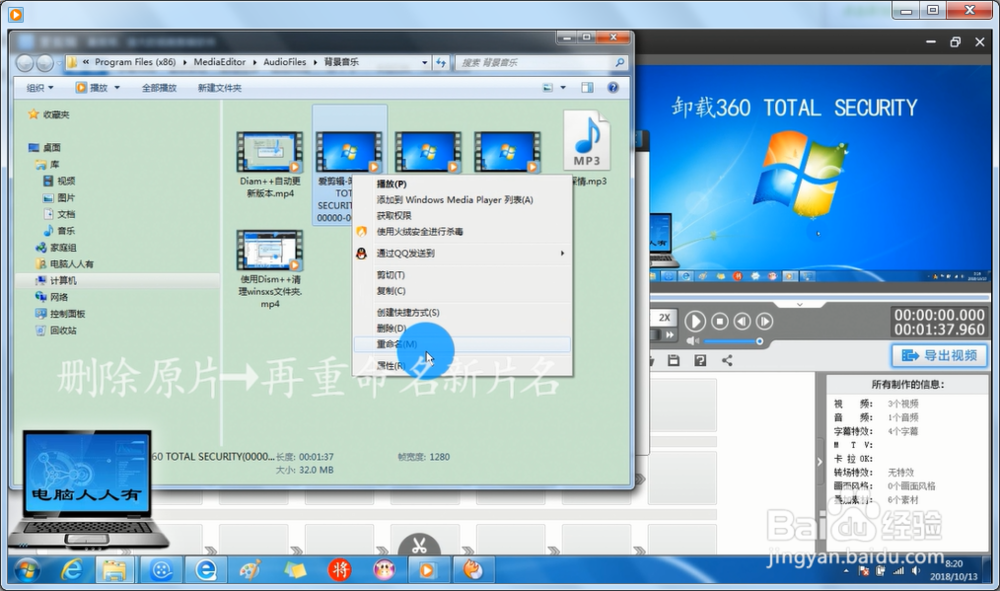Select the 使用Dism++清理winsxs文件夹.mp4 thumbnail
The height and width of the screenshot is (591, 1000).
click(x=270, y=250)
